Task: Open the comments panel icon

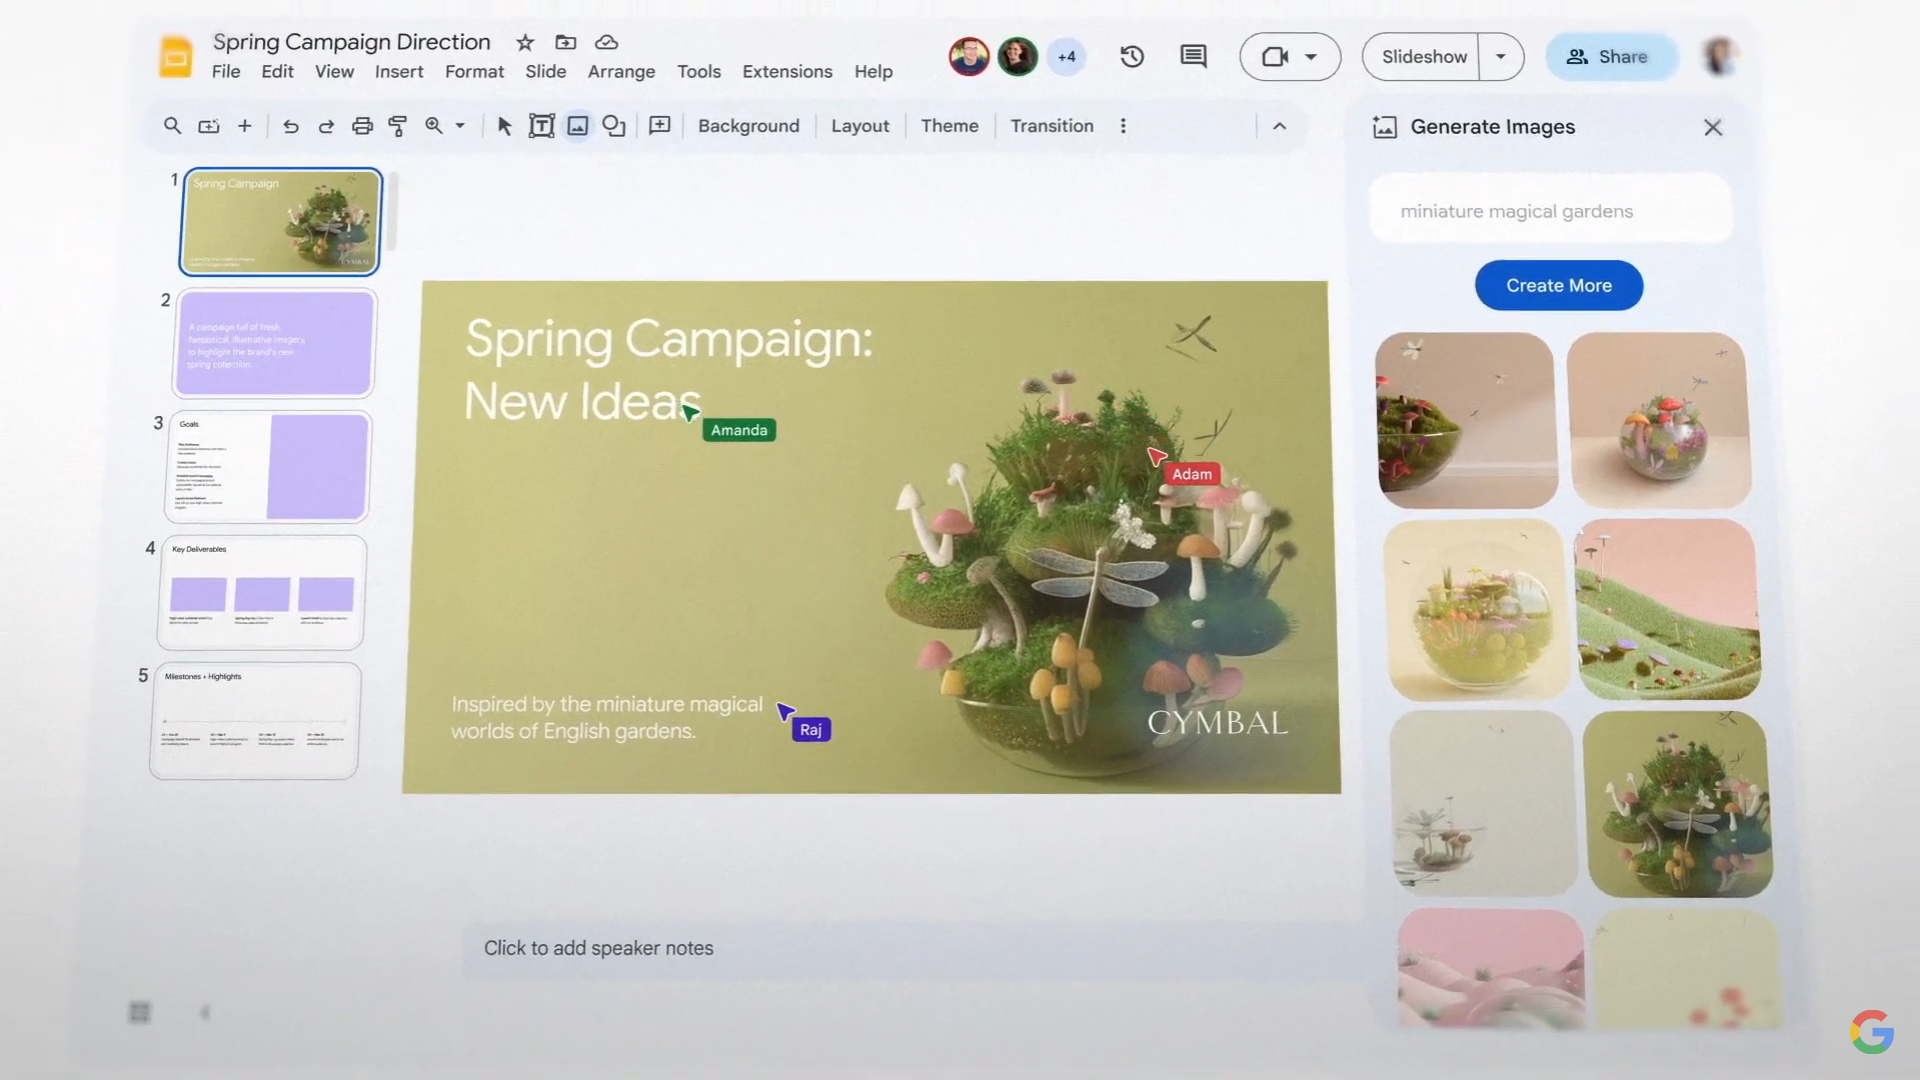Action: (x=1193, y=57)
